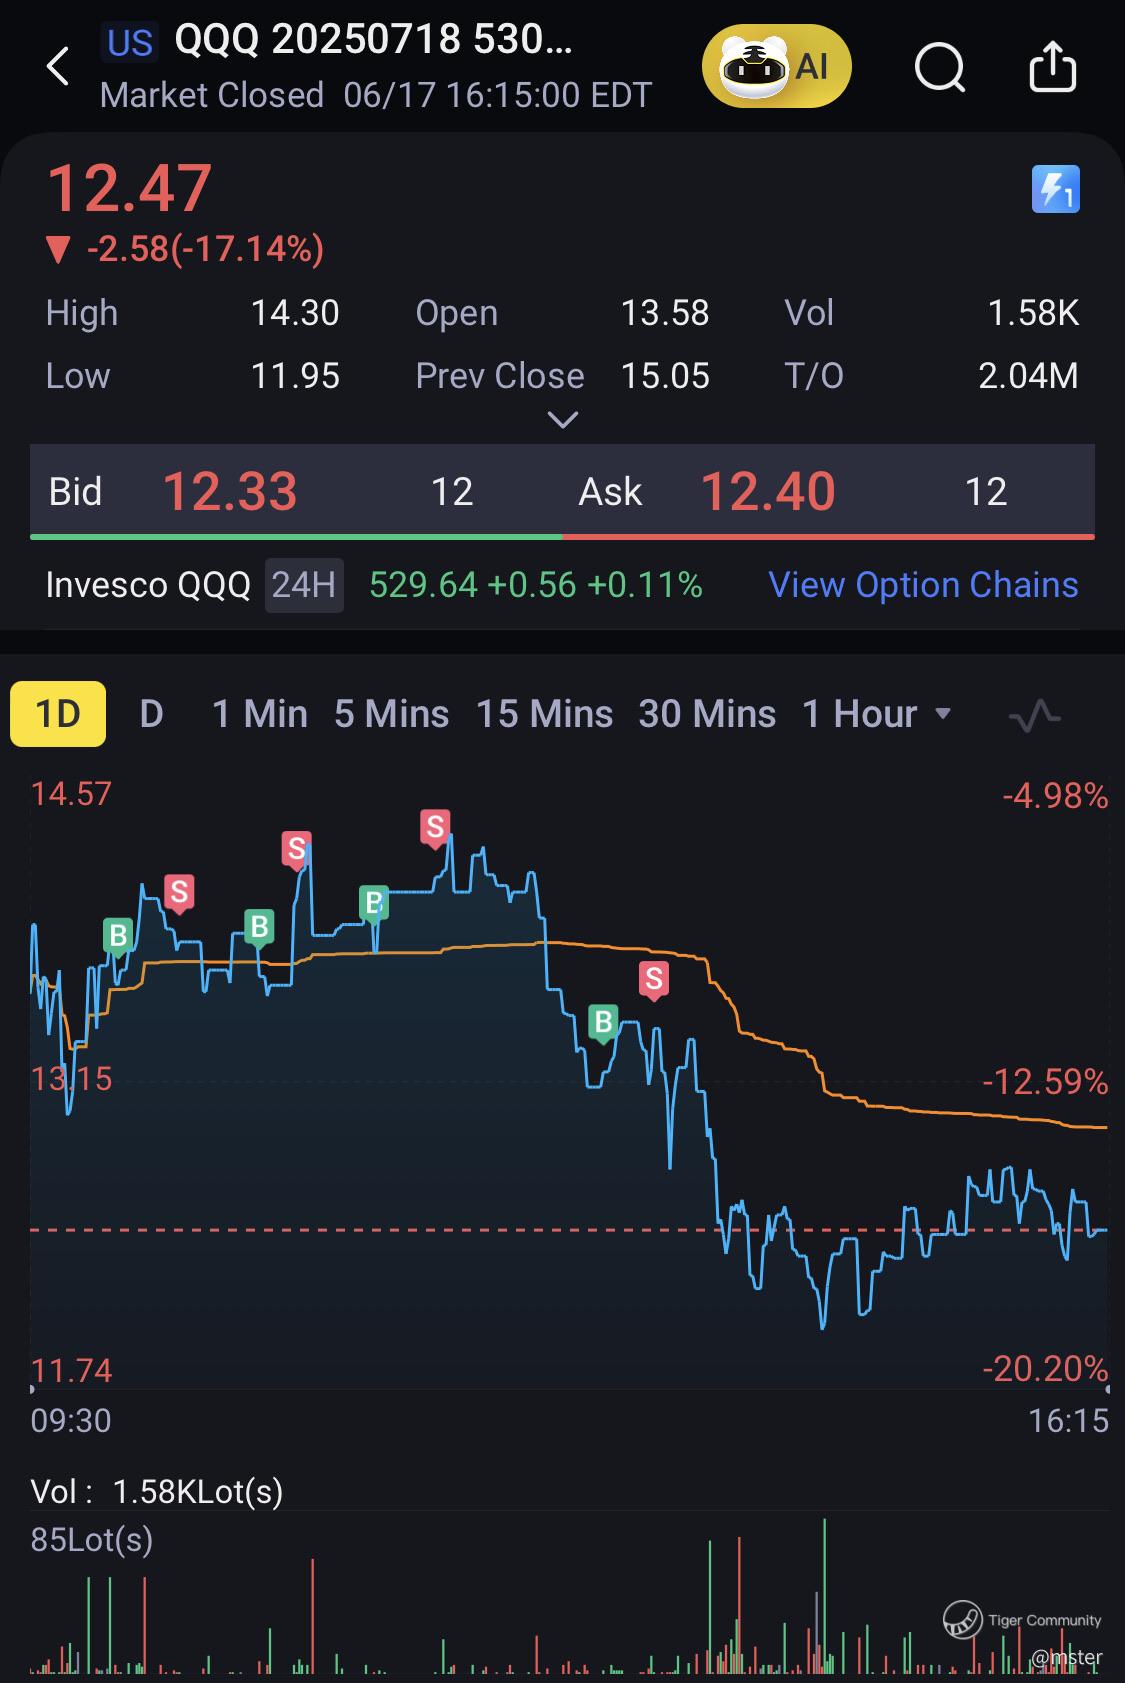Tap the High value 14.30

pos(295,313)
